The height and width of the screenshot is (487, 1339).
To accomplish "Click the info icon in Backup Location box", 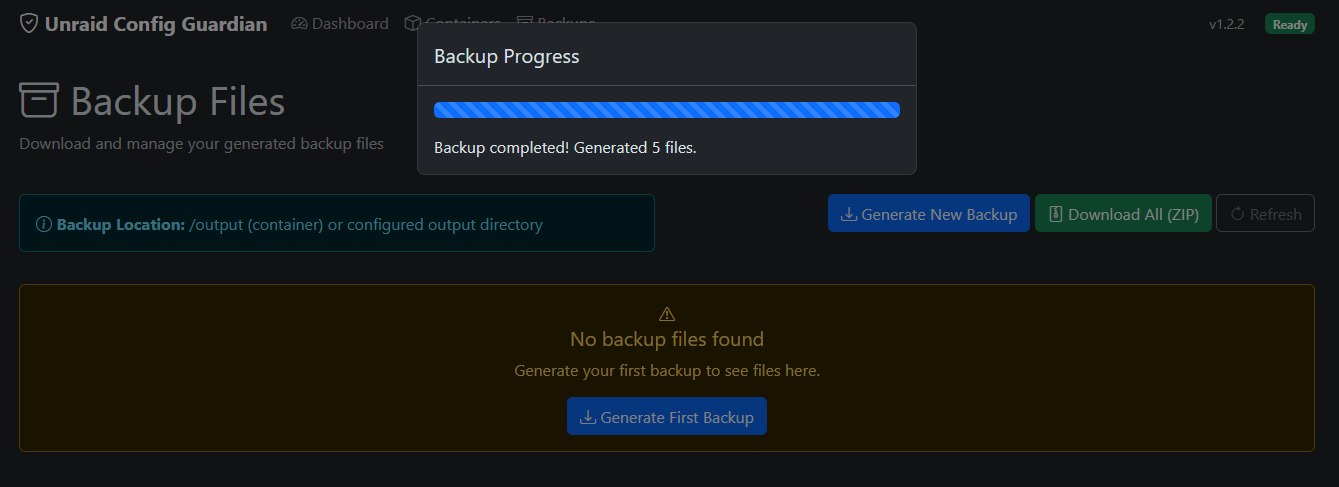I will [x=44, y=225].
